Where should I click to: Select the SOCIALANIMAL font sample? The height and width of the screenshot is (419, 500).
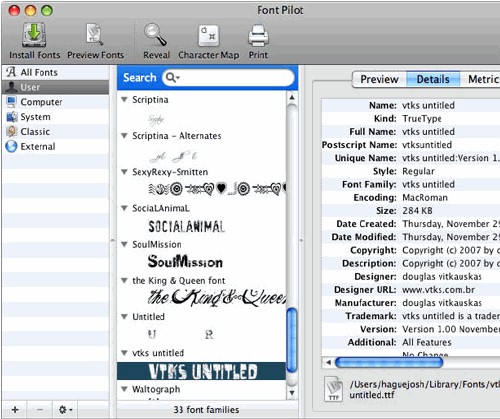186,226
